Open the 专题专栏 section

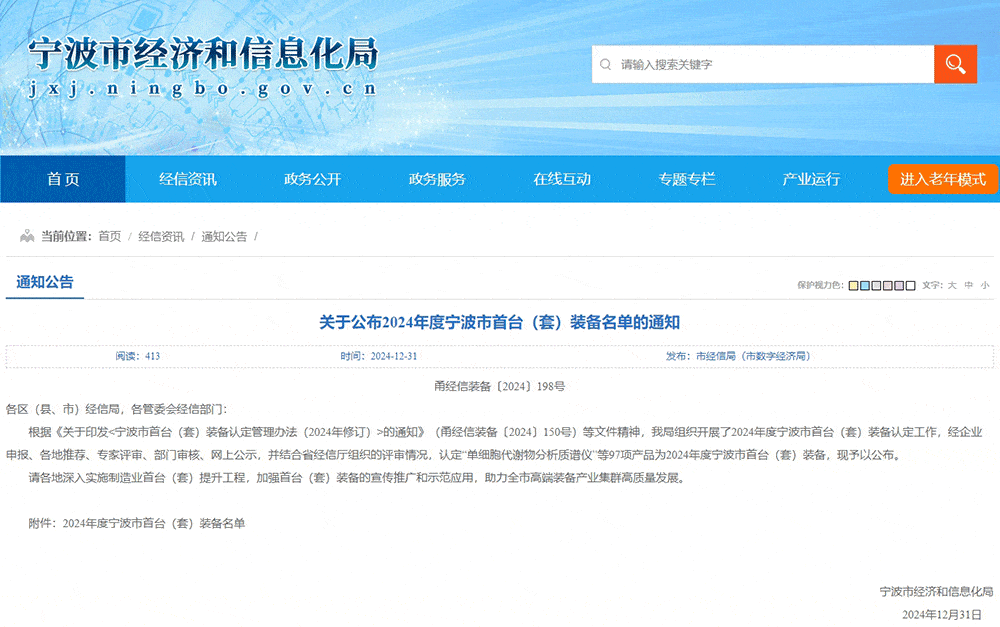[686, 179]
